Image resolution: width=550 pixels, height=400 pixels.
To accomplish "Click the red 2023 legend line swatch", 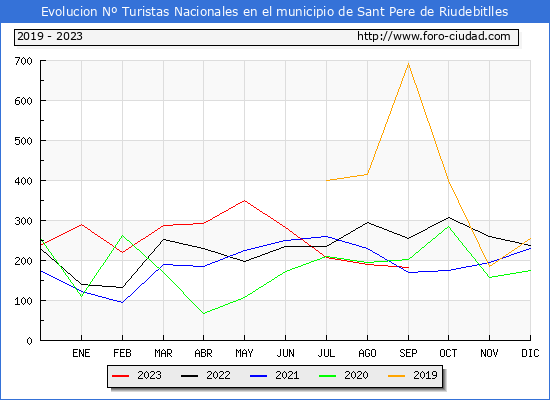I will click(120, 376).
